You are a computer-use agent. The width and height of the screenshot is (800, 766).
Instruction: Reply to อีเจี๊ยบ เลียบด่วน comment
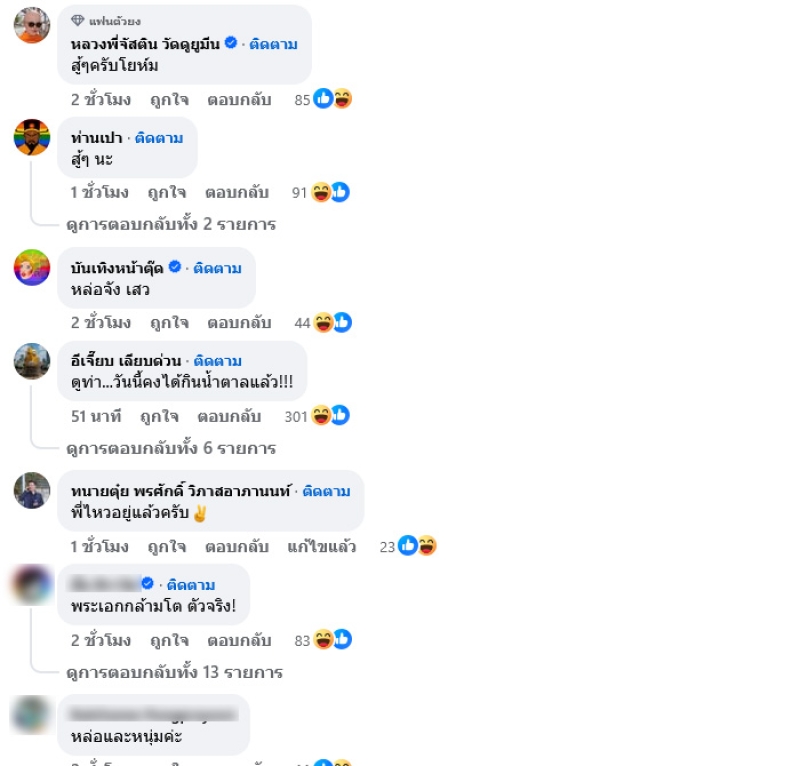tap(229, 416)
